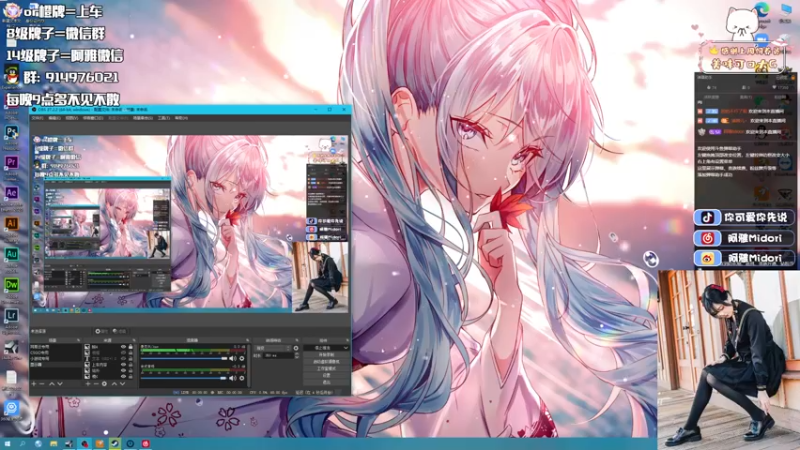
Task: Move the selected scene up
Action: [52, 384]
